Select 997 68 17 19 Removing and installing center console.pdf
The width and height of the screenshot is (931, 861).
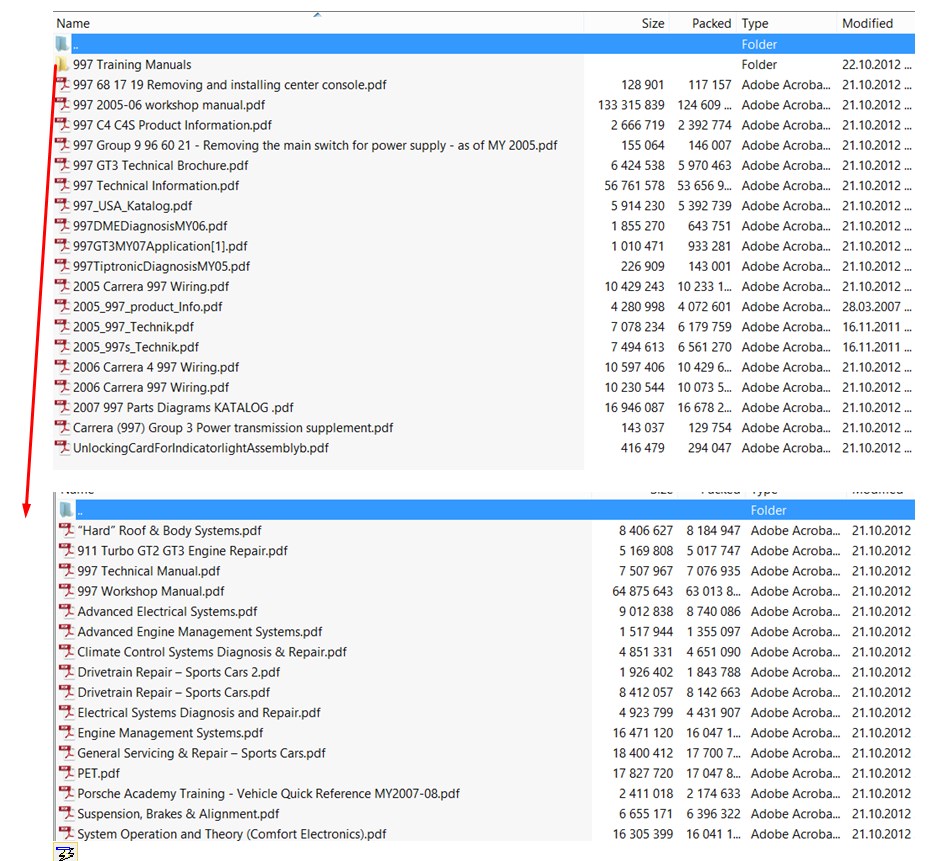230,84
